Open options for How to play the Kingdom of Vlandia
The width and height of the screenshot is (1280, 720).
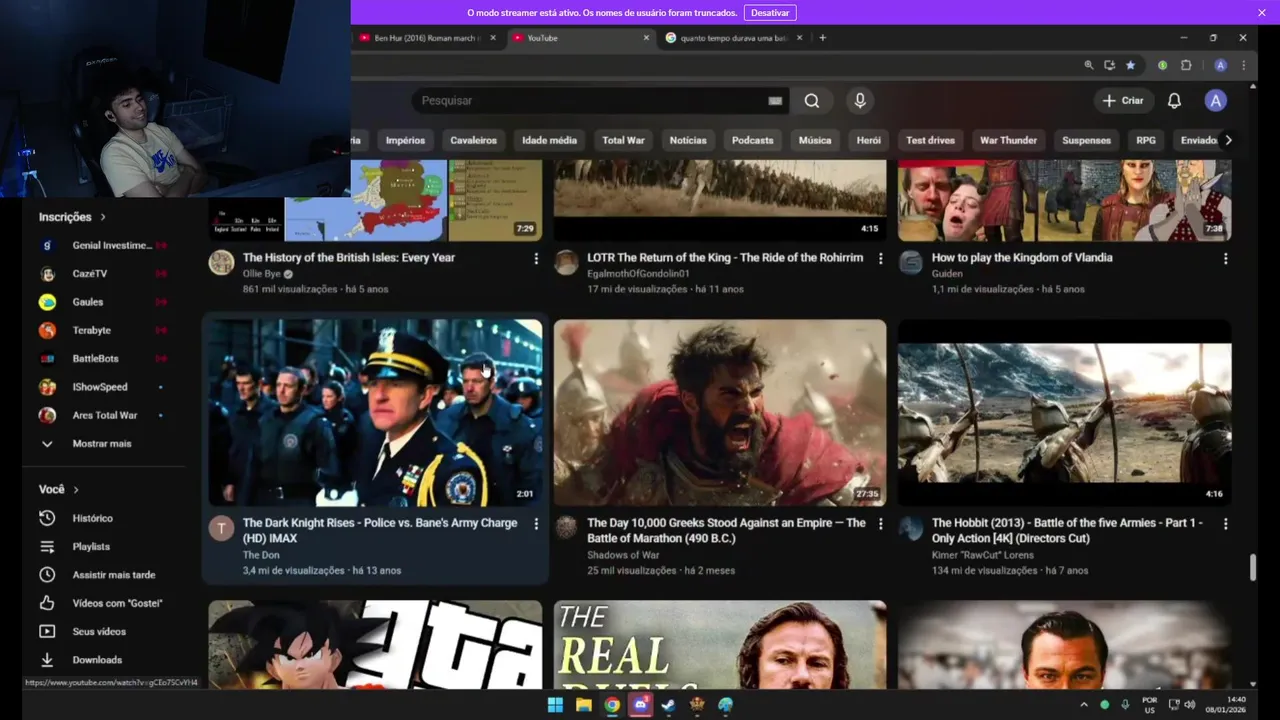(x=1226, y=259)
